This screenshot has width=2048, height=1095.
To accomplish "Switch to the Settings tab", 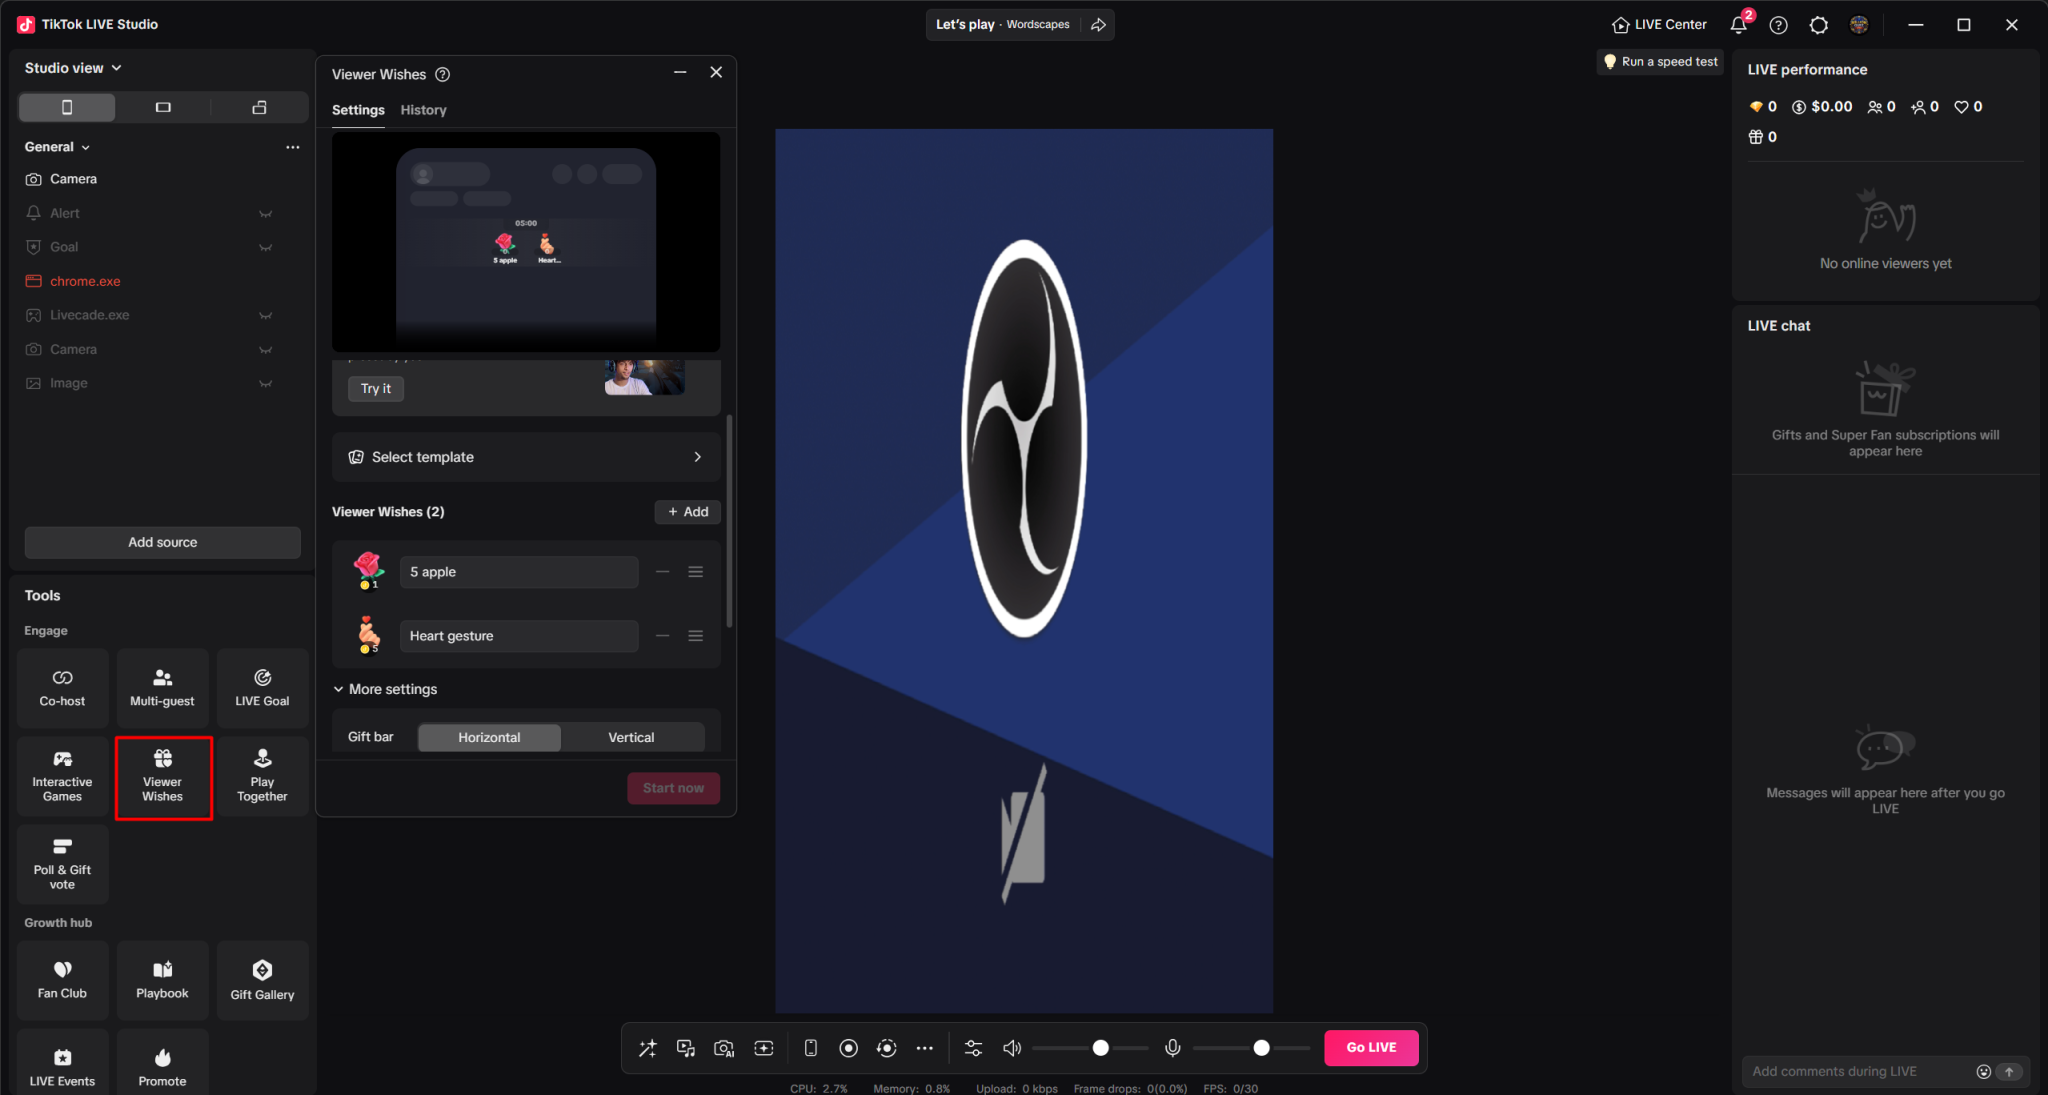I will point(358,110).
